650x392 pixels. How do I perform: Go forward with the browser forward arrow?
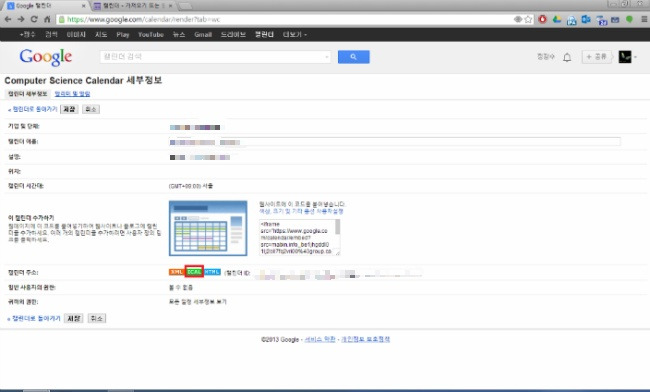pyautogui.click(x=21, y=19)
